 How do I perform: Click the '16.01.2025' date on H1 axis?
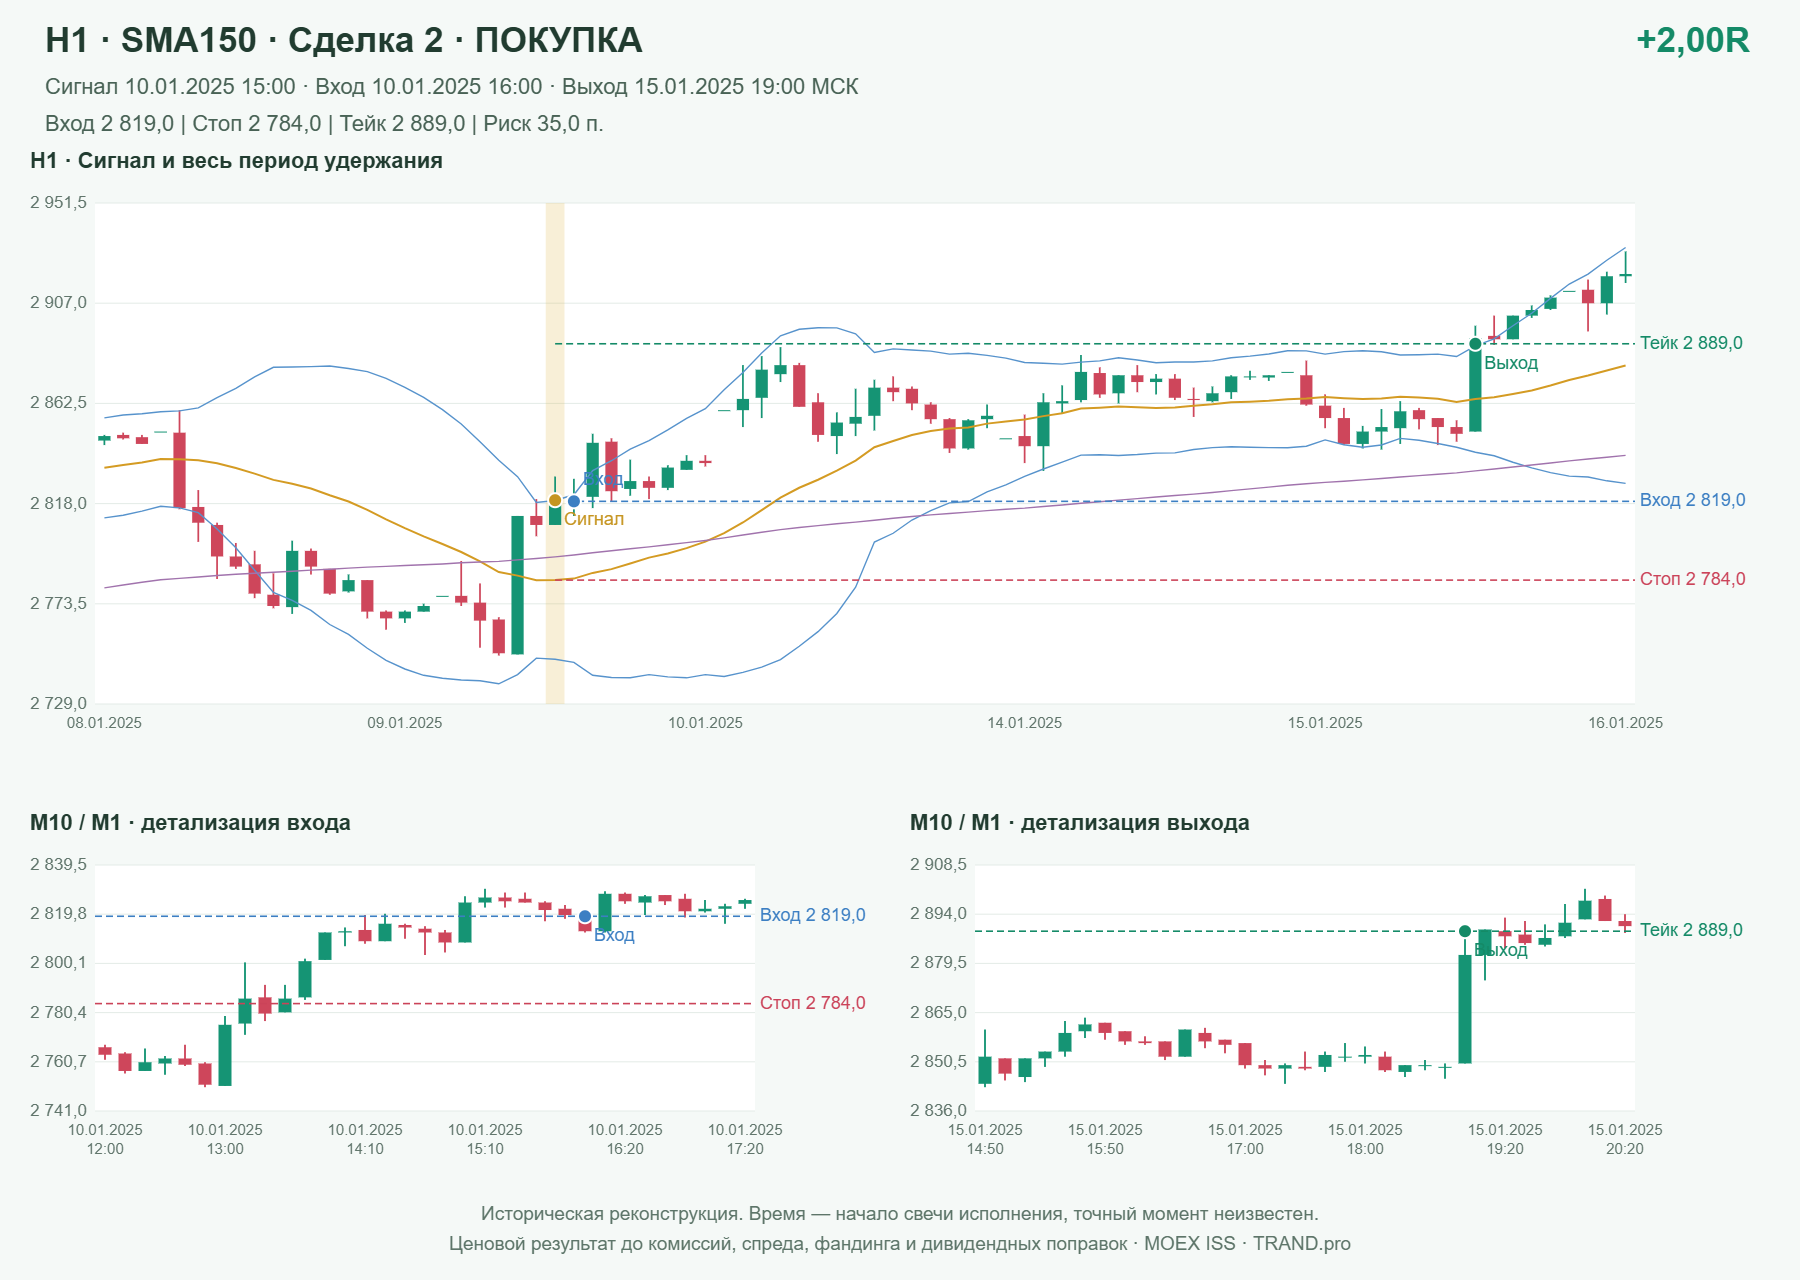pyautogui.click(x=1626, y=723)
